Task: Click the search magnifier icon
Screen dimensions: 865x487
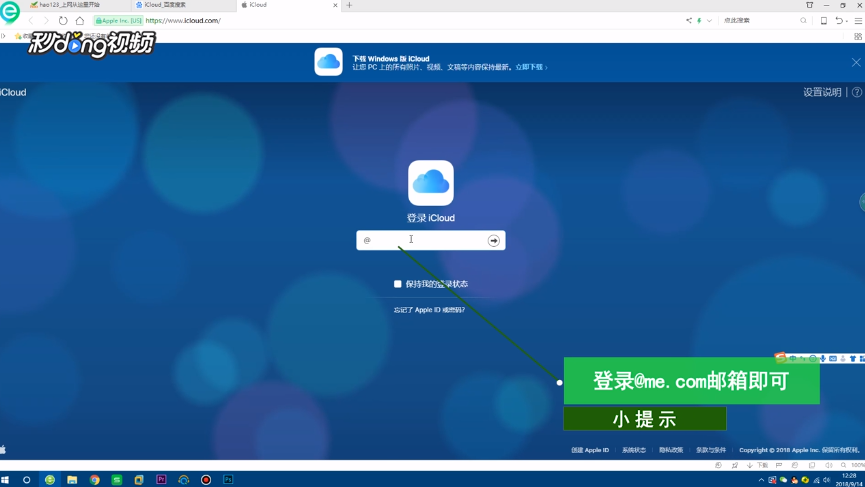Action: pos(803,20)
